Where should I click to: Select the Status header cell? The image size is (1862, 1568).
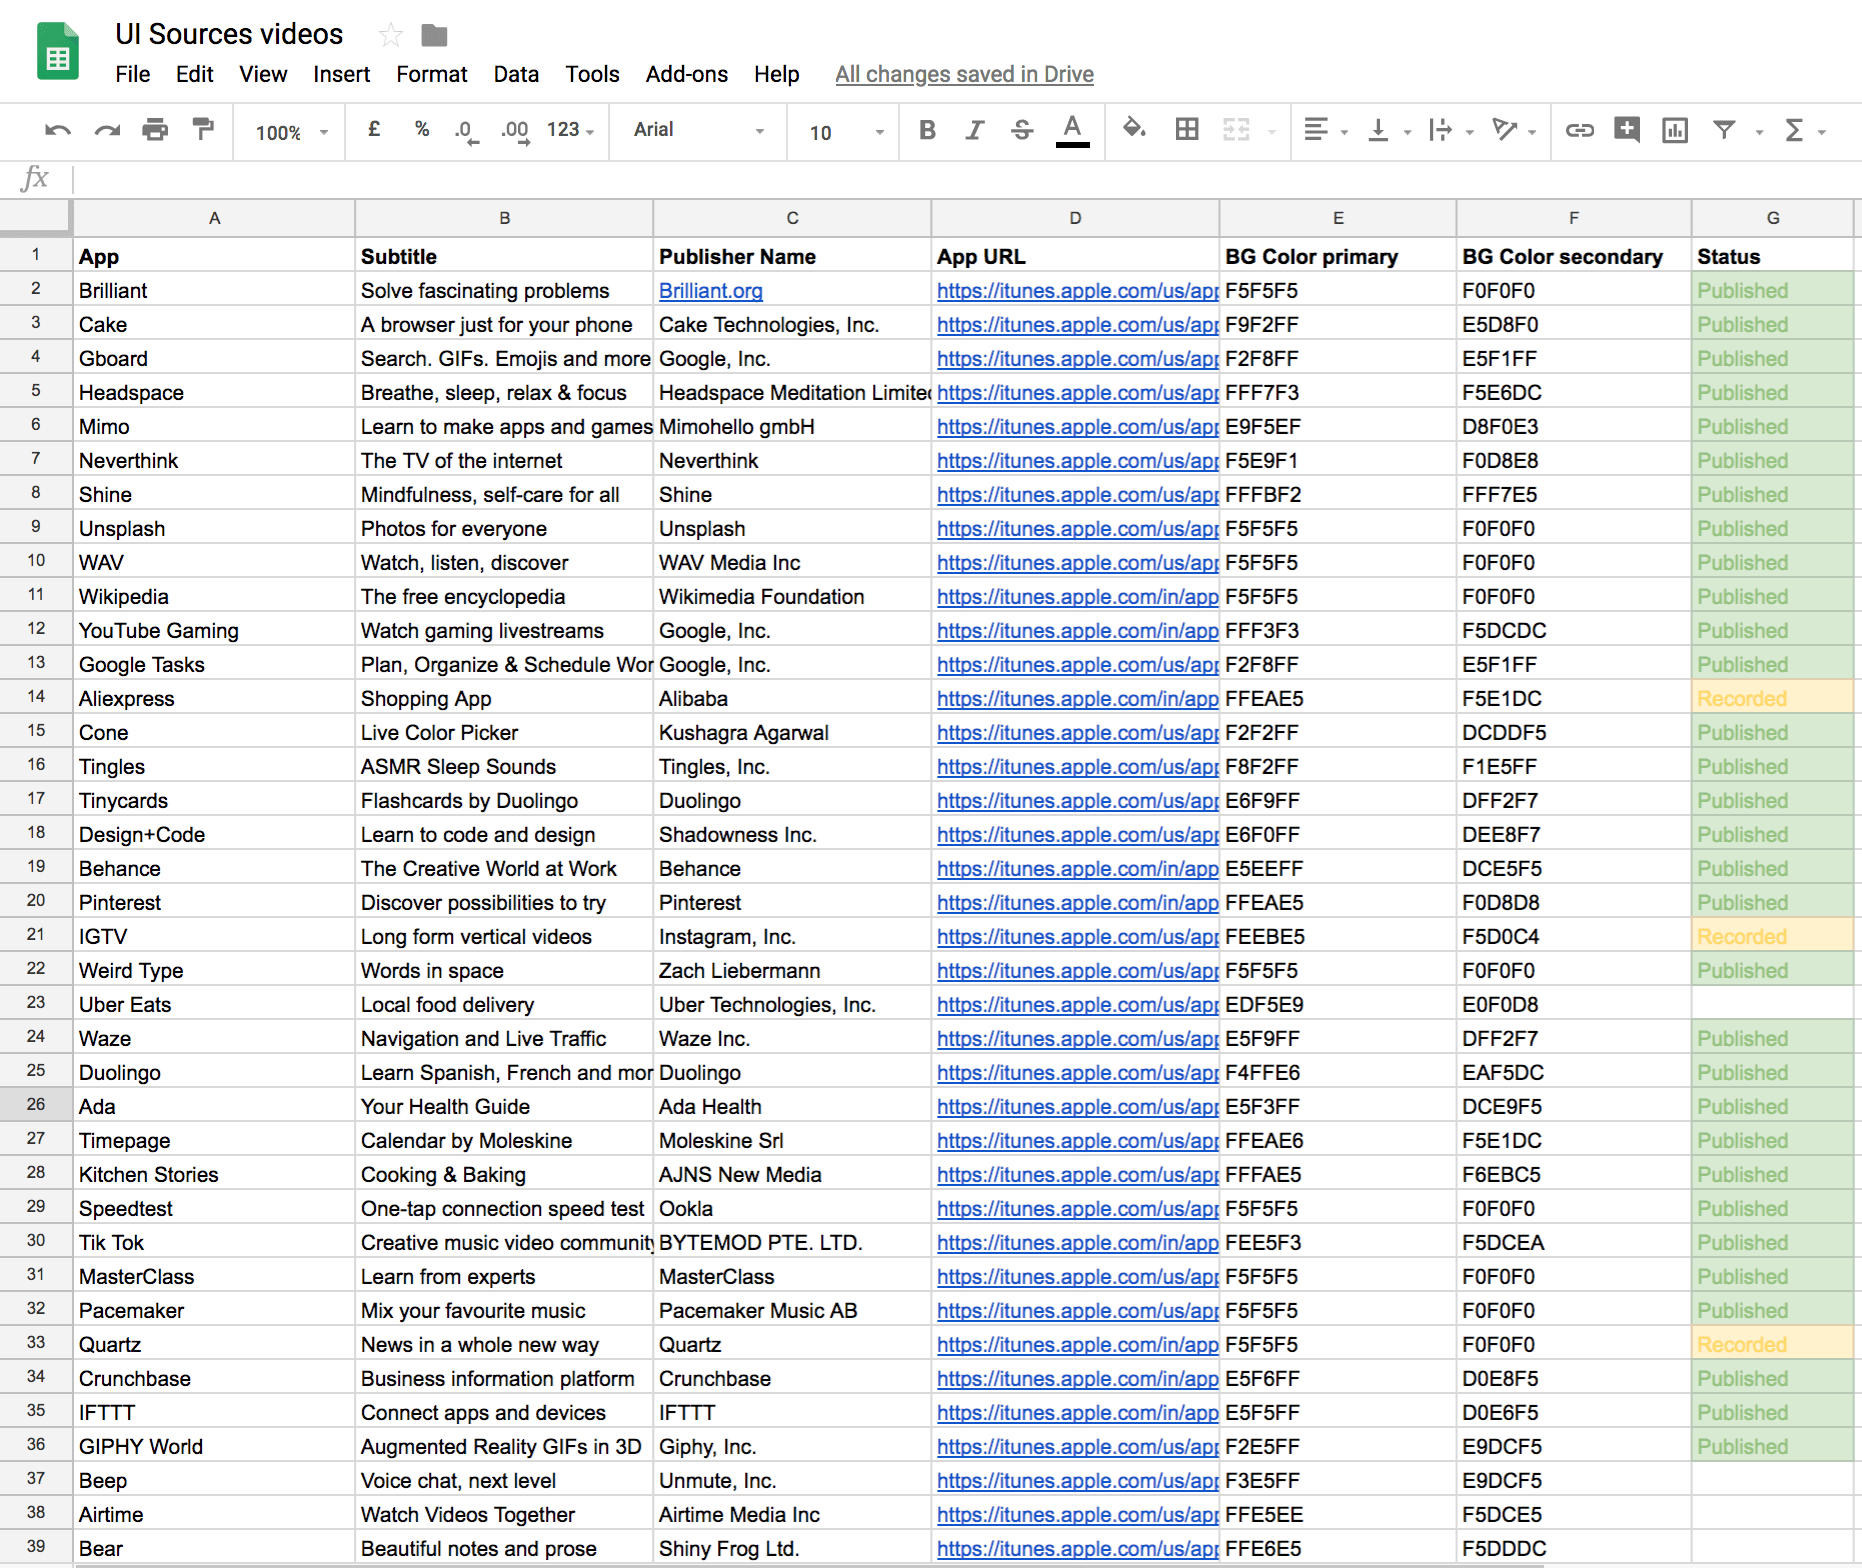pos(1772,256)
